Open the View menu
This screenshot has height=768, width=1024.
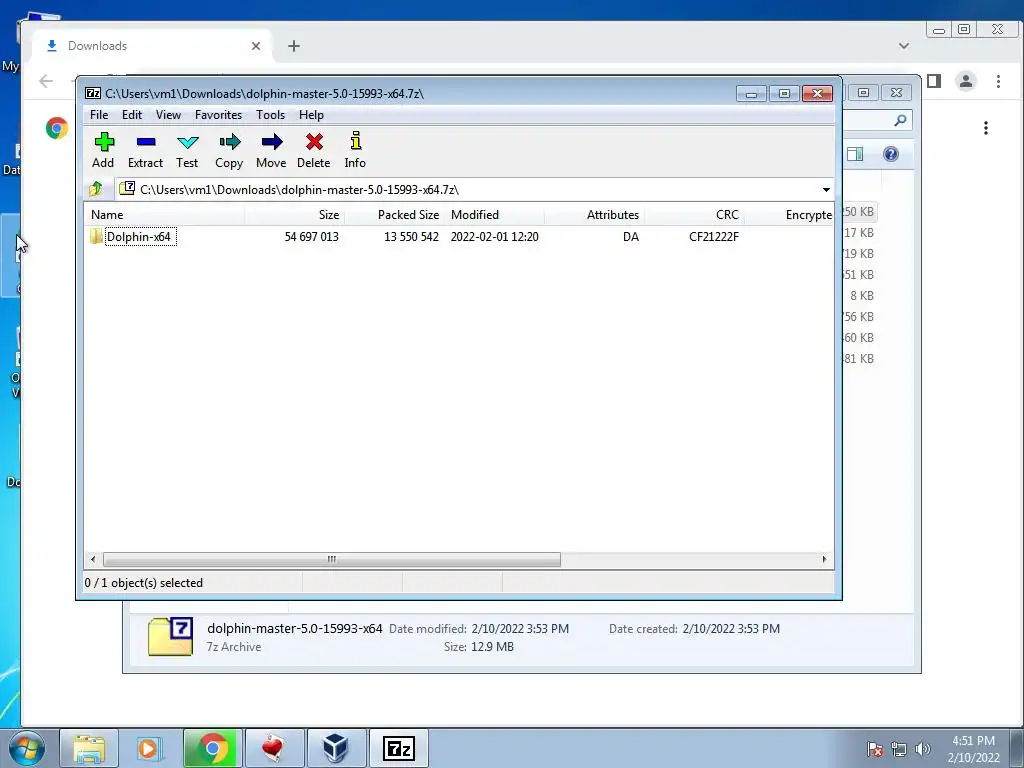tap(168, 115)
